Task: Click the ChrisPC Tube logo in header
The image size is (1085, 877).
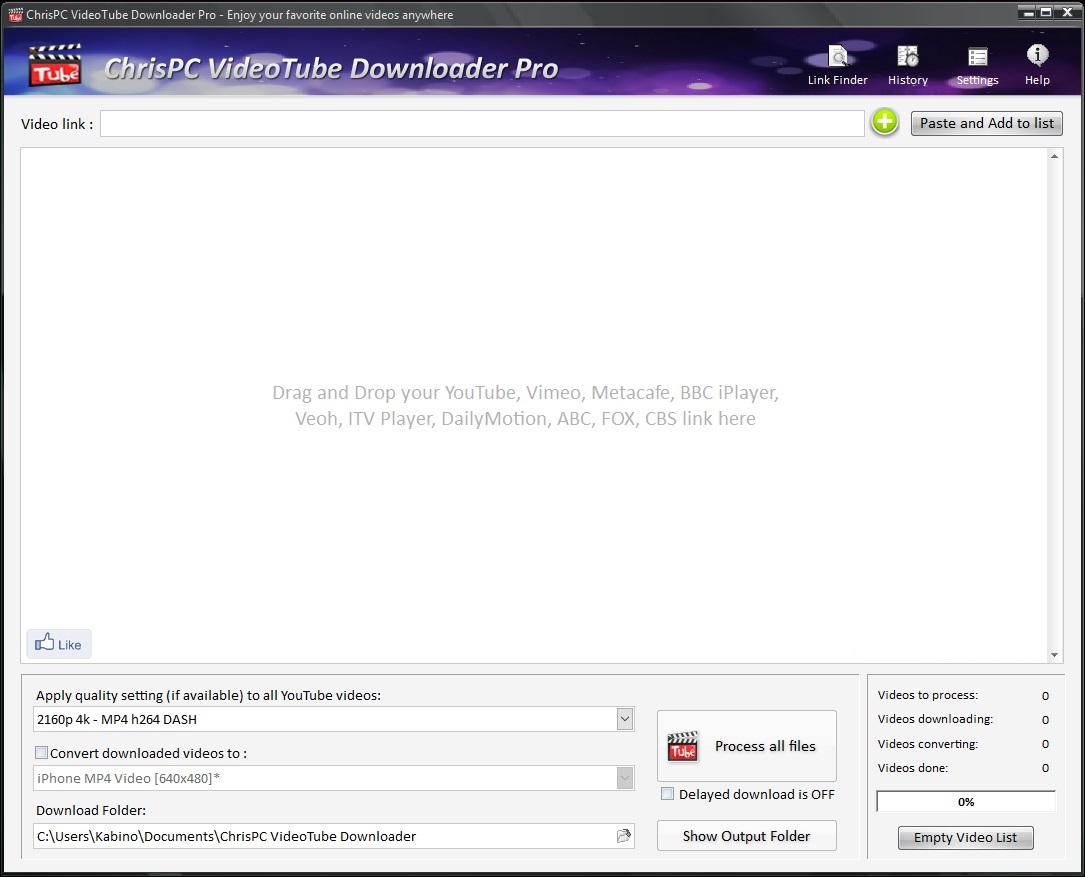Action: [55, 65]
